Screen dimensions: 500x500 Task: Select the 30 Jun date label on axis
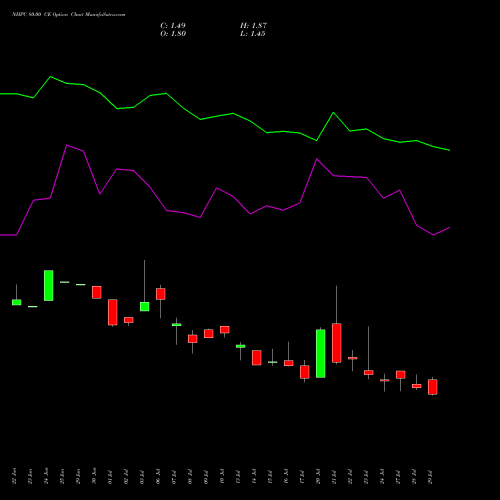(94, 476)
